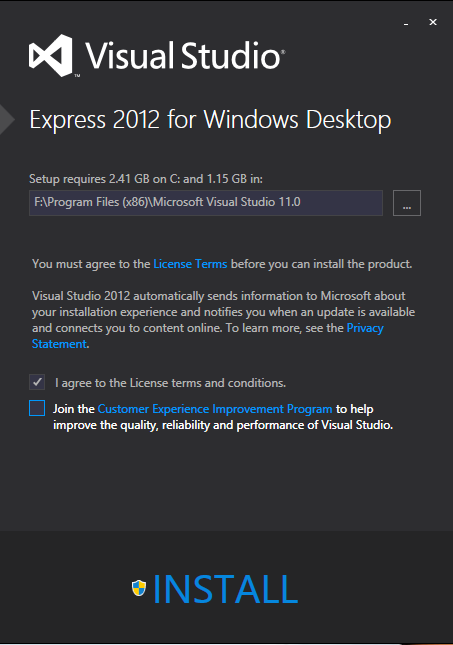Click the Setup requires 2.41 GB label
Image resolution: width=453 pixels, height=645 pixels.
tap(146, 179)
